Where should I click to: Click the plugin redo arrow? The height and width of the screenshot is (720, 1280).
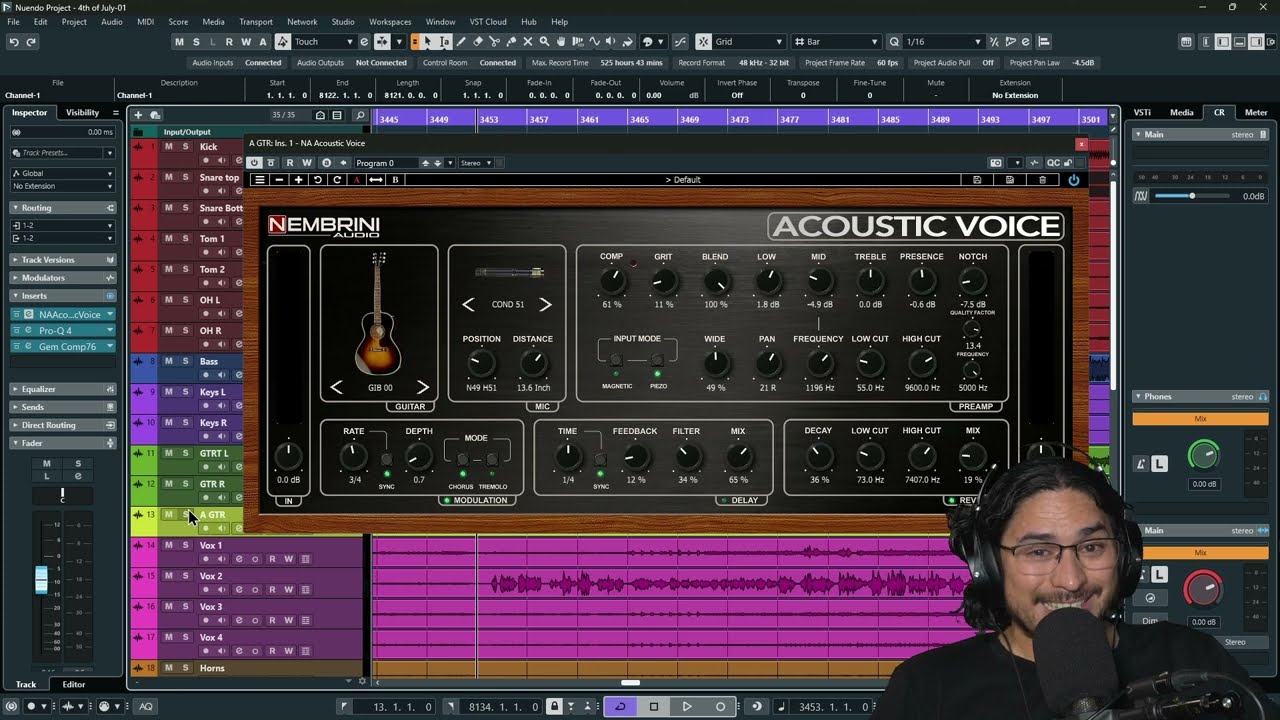point(337,180)
